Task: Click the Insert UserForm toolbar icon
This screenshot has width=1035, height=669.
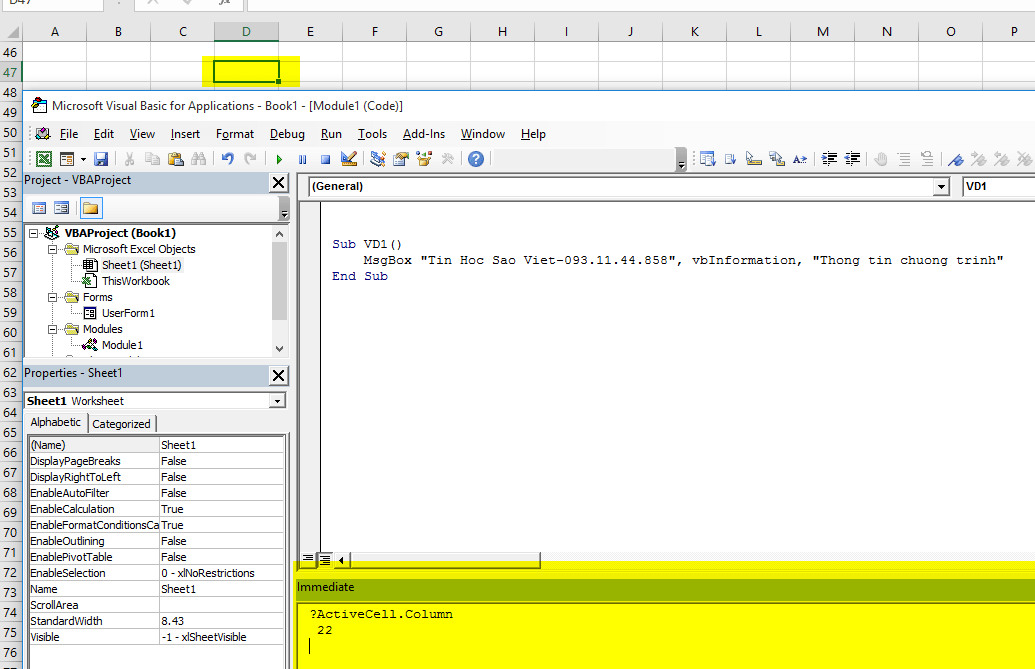Action: [67, 159]
